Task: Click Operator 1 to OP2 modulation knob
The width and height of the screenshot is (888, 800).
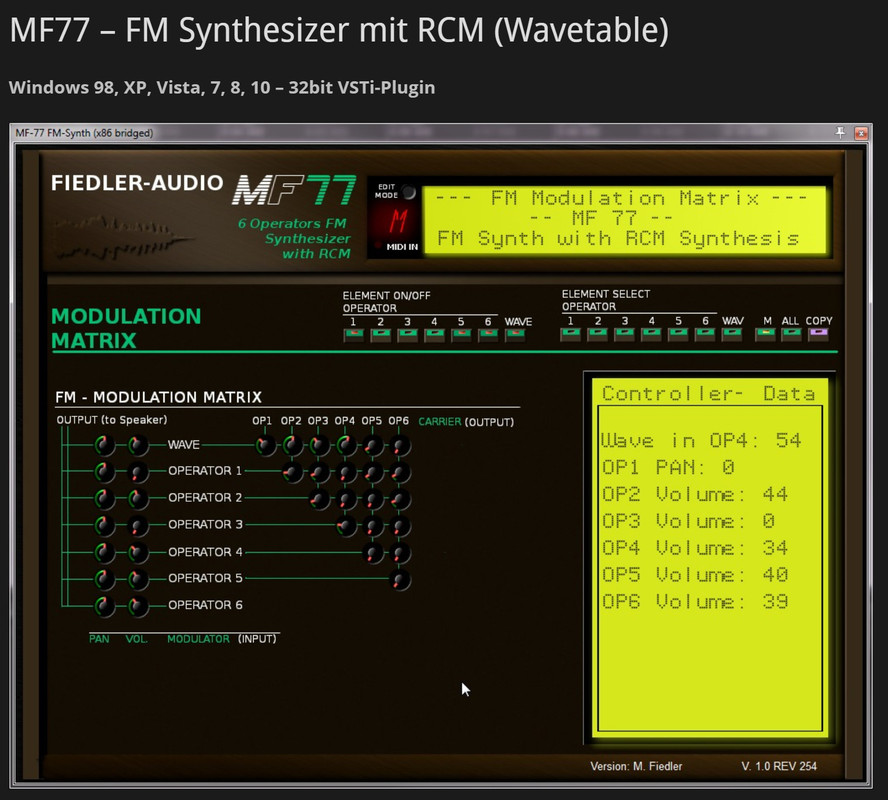Action: [x=292, y=472]
